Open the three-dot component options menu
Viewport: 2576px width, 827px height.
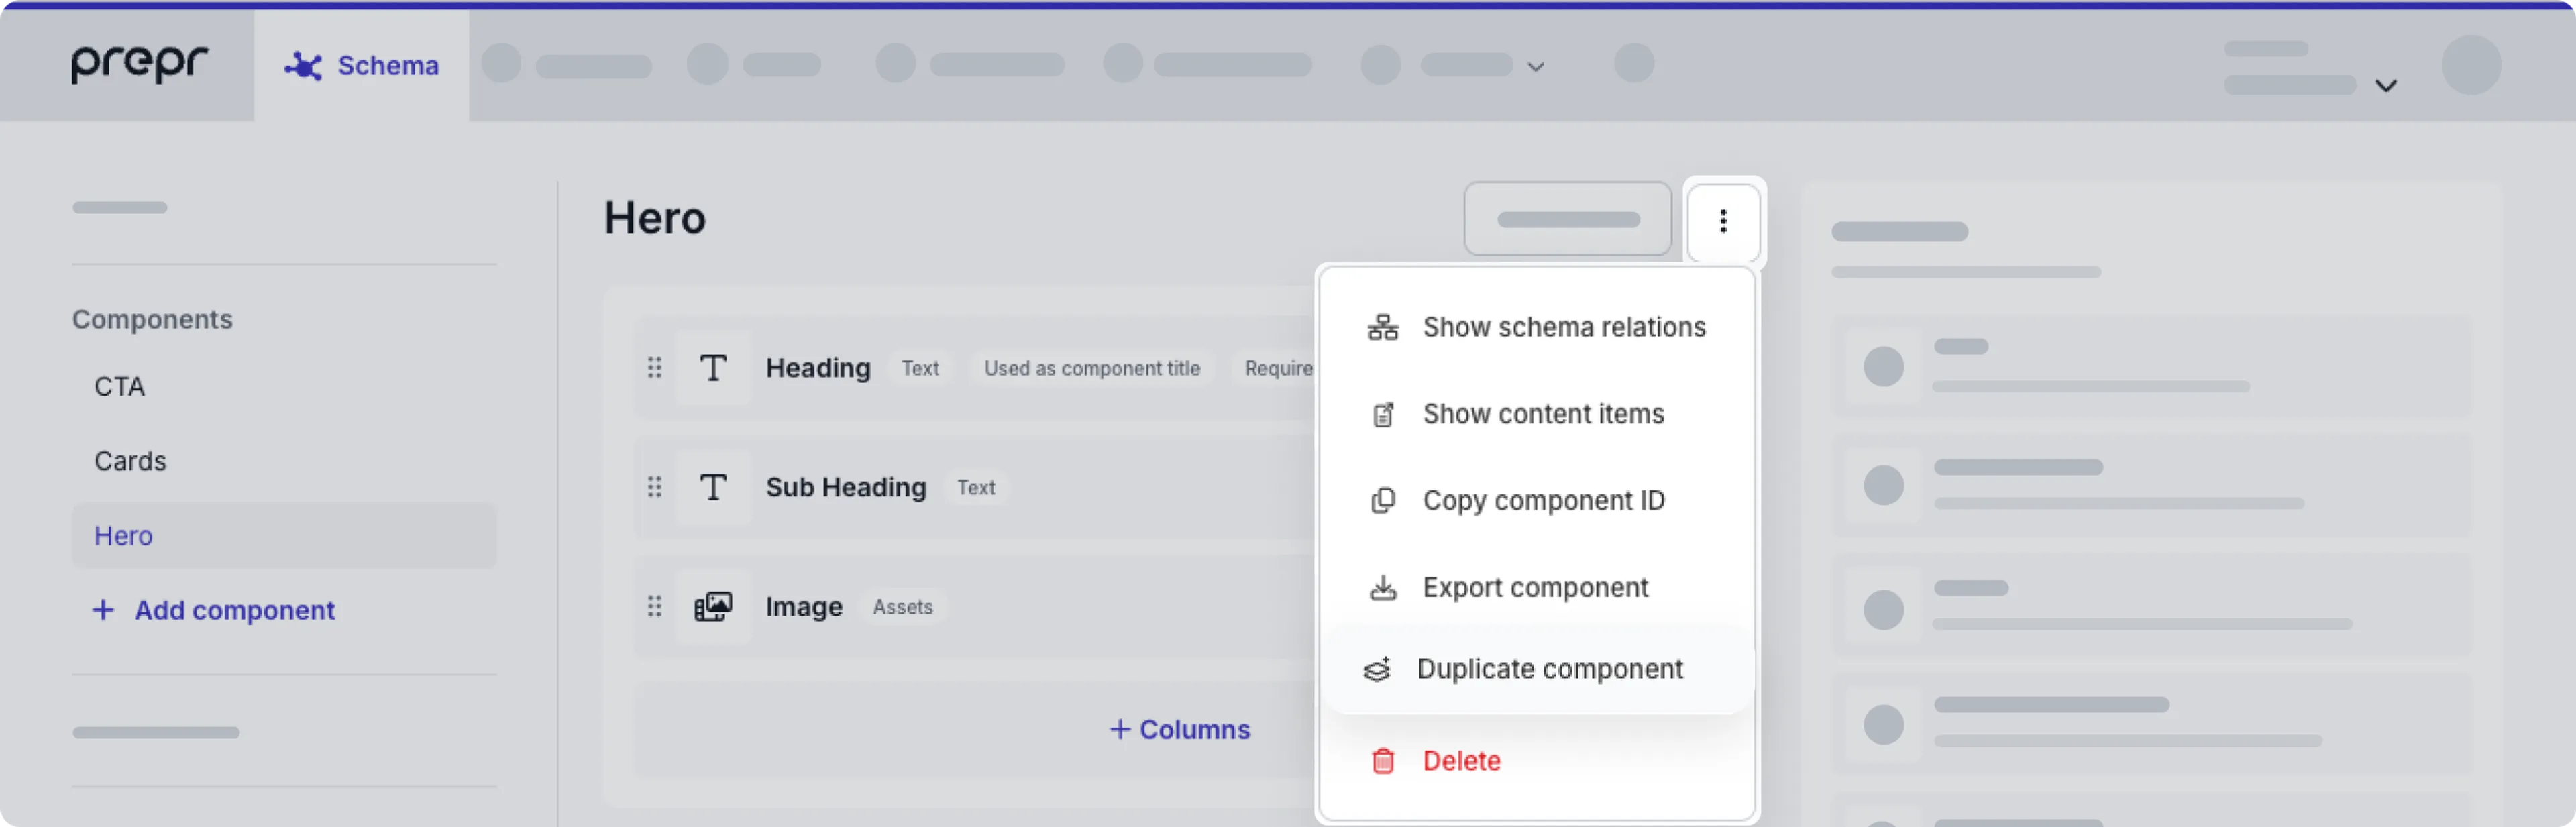point(1722,221)
